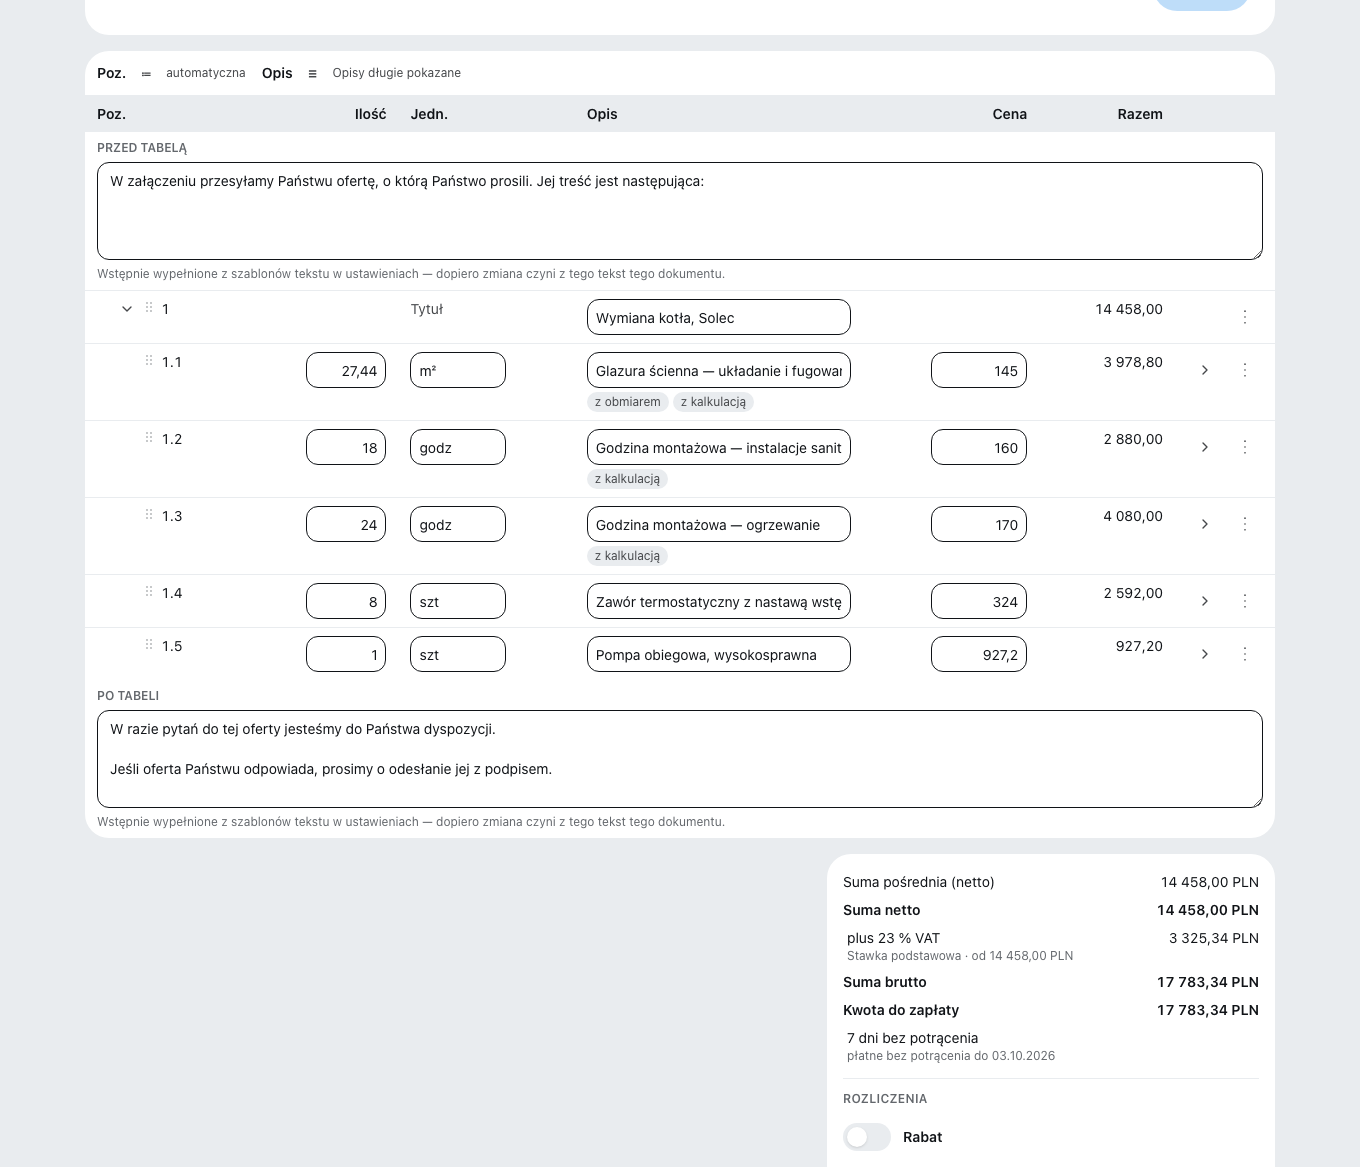Grab drag handle of position 1.2
This screenshot has height=1167, width=1360.
tap(149, 438)
